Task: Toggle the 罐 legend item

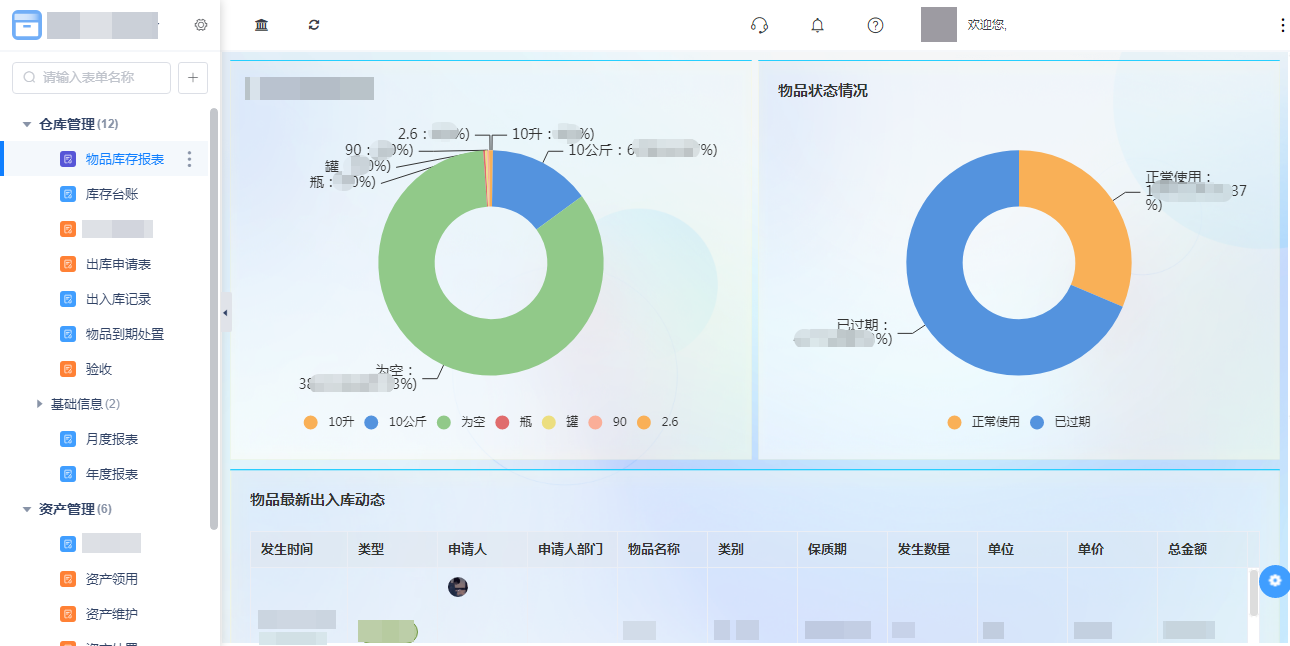Action: (560, 422)
